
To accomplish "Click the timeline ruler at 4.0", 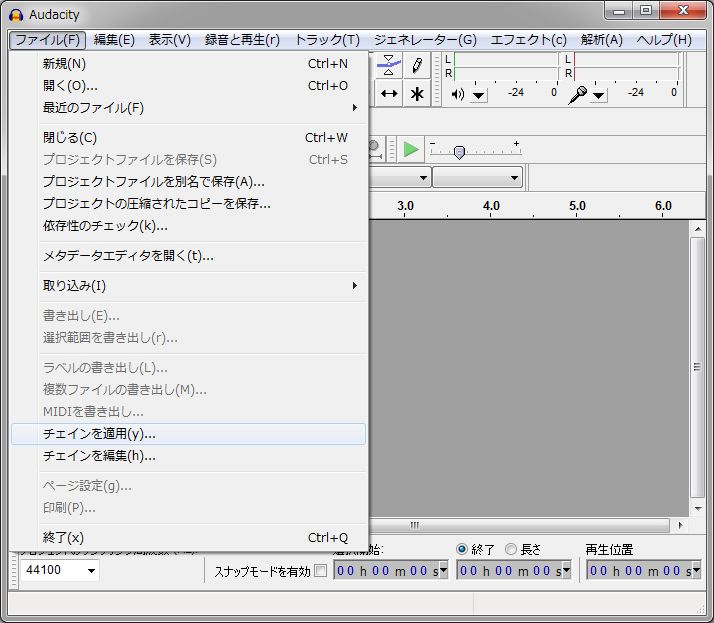I will [x=491, y=206].
